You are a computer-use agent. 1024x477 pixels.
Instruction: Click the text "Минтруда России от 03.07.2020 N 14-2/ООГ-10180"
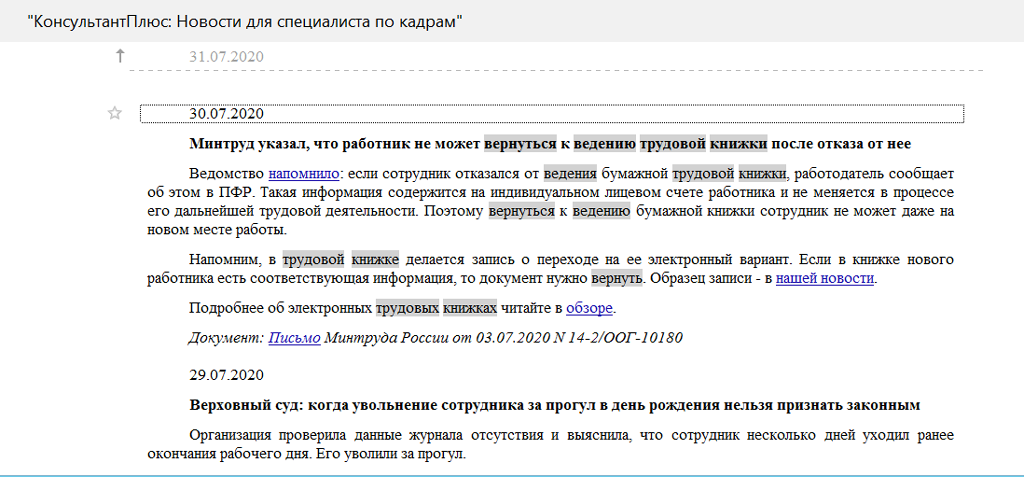(x=504, y=338)
